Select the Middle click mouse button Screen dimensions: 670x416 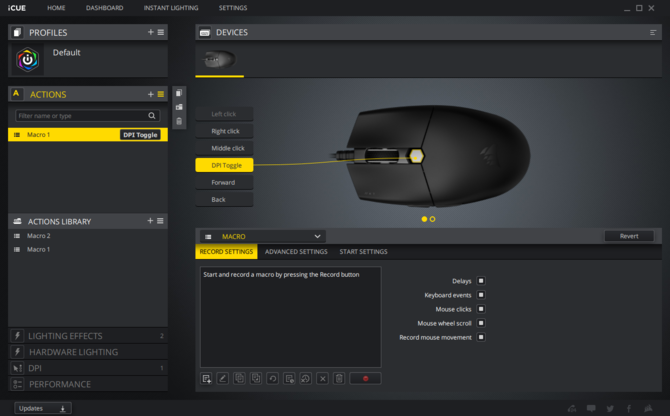click(x=224, y=148)
